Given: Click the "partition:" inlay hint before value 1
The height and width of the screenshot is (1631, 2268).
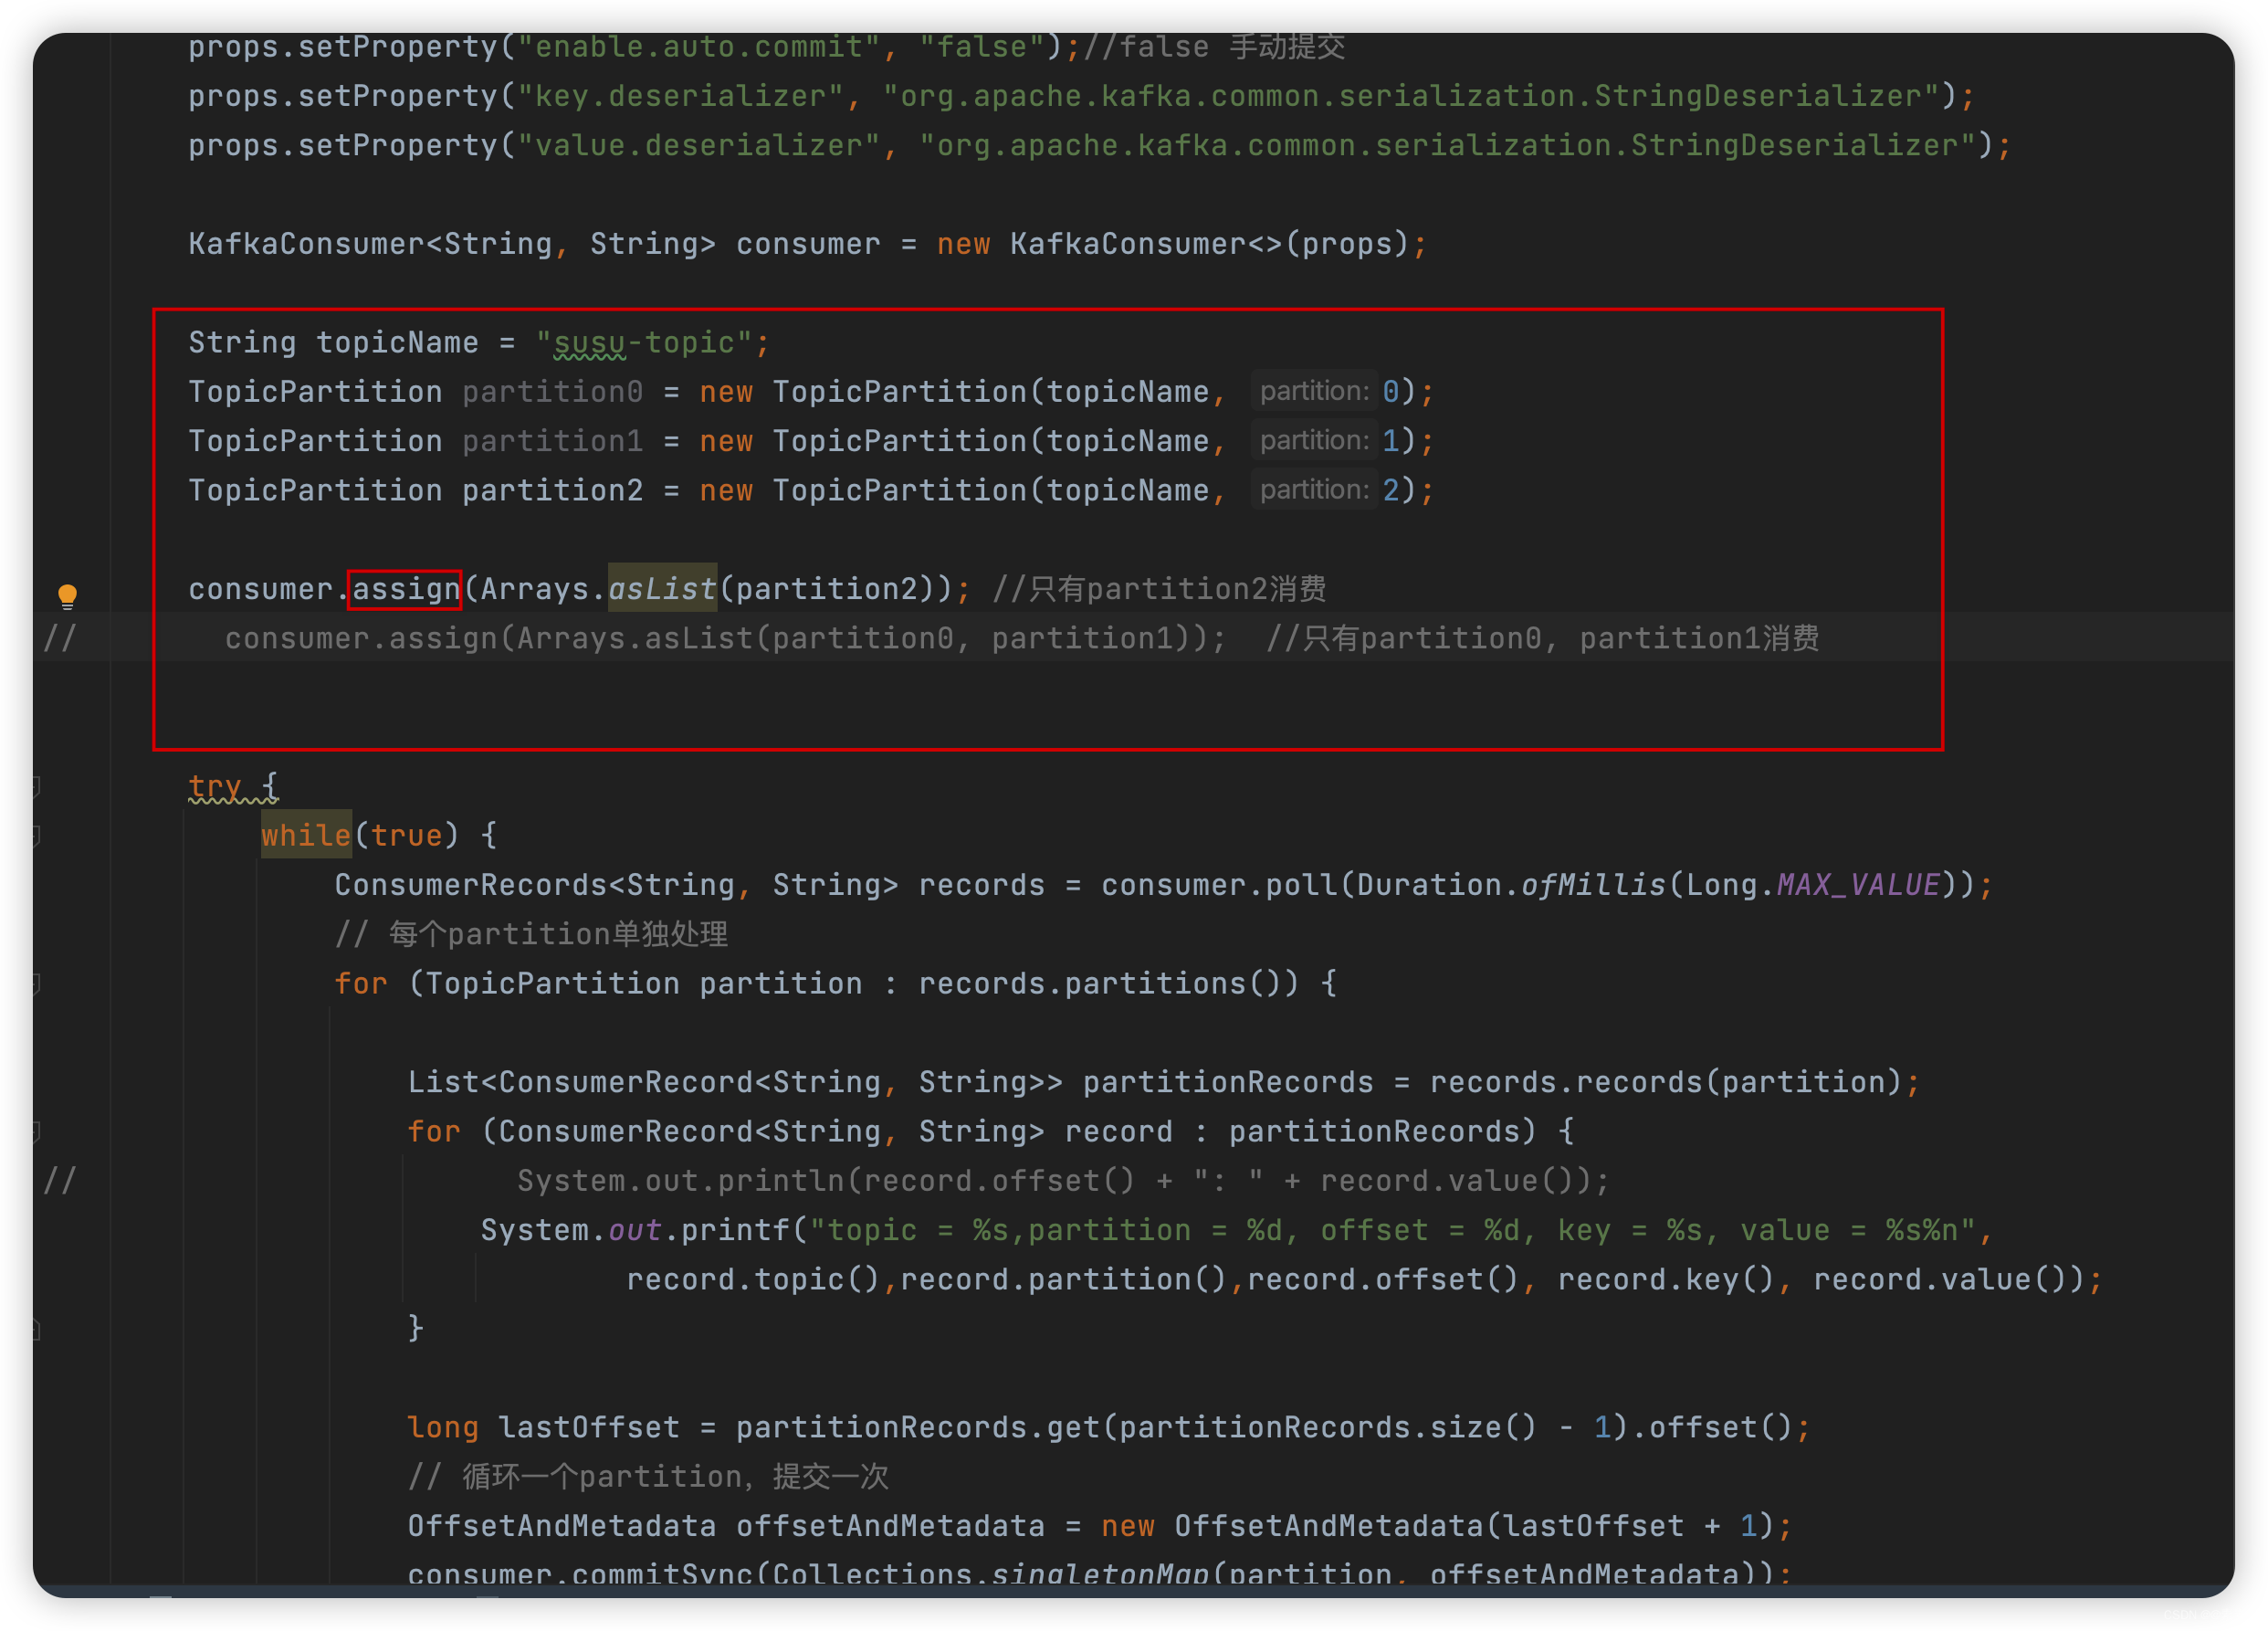Looking at the screenshot, I should 1313,440.
